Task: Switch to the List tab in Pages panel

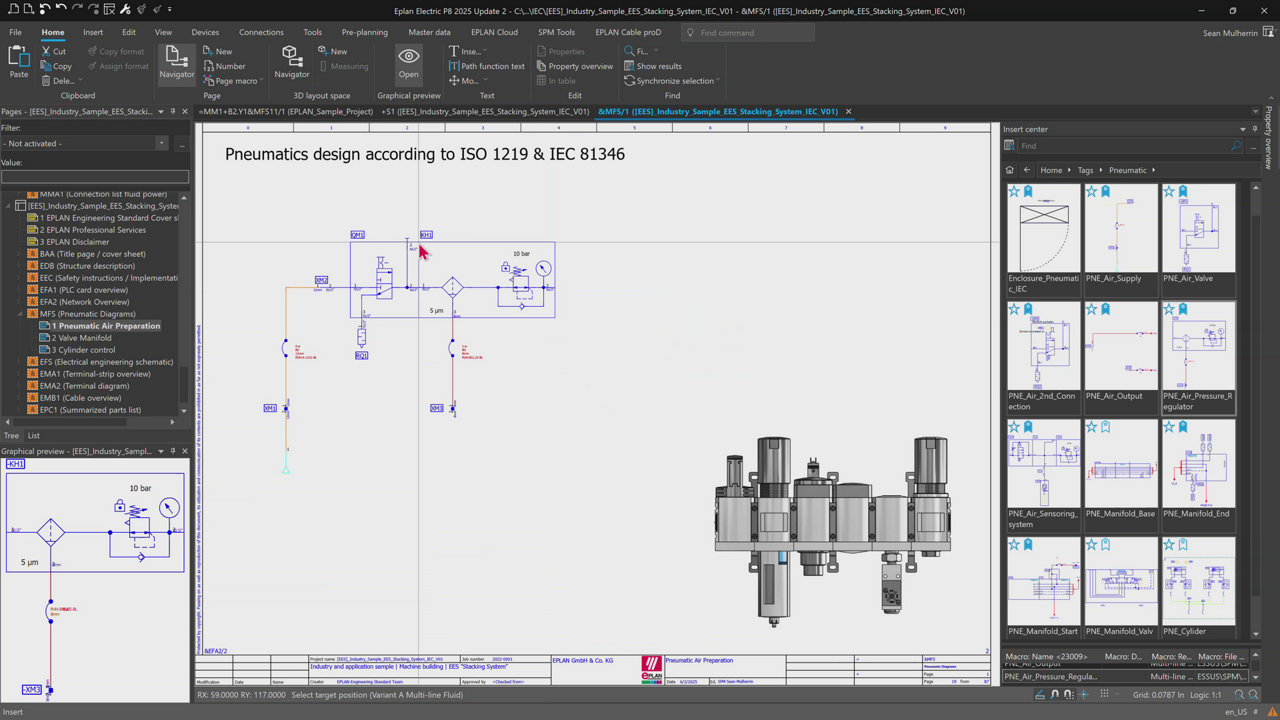Action: (34, 435)
